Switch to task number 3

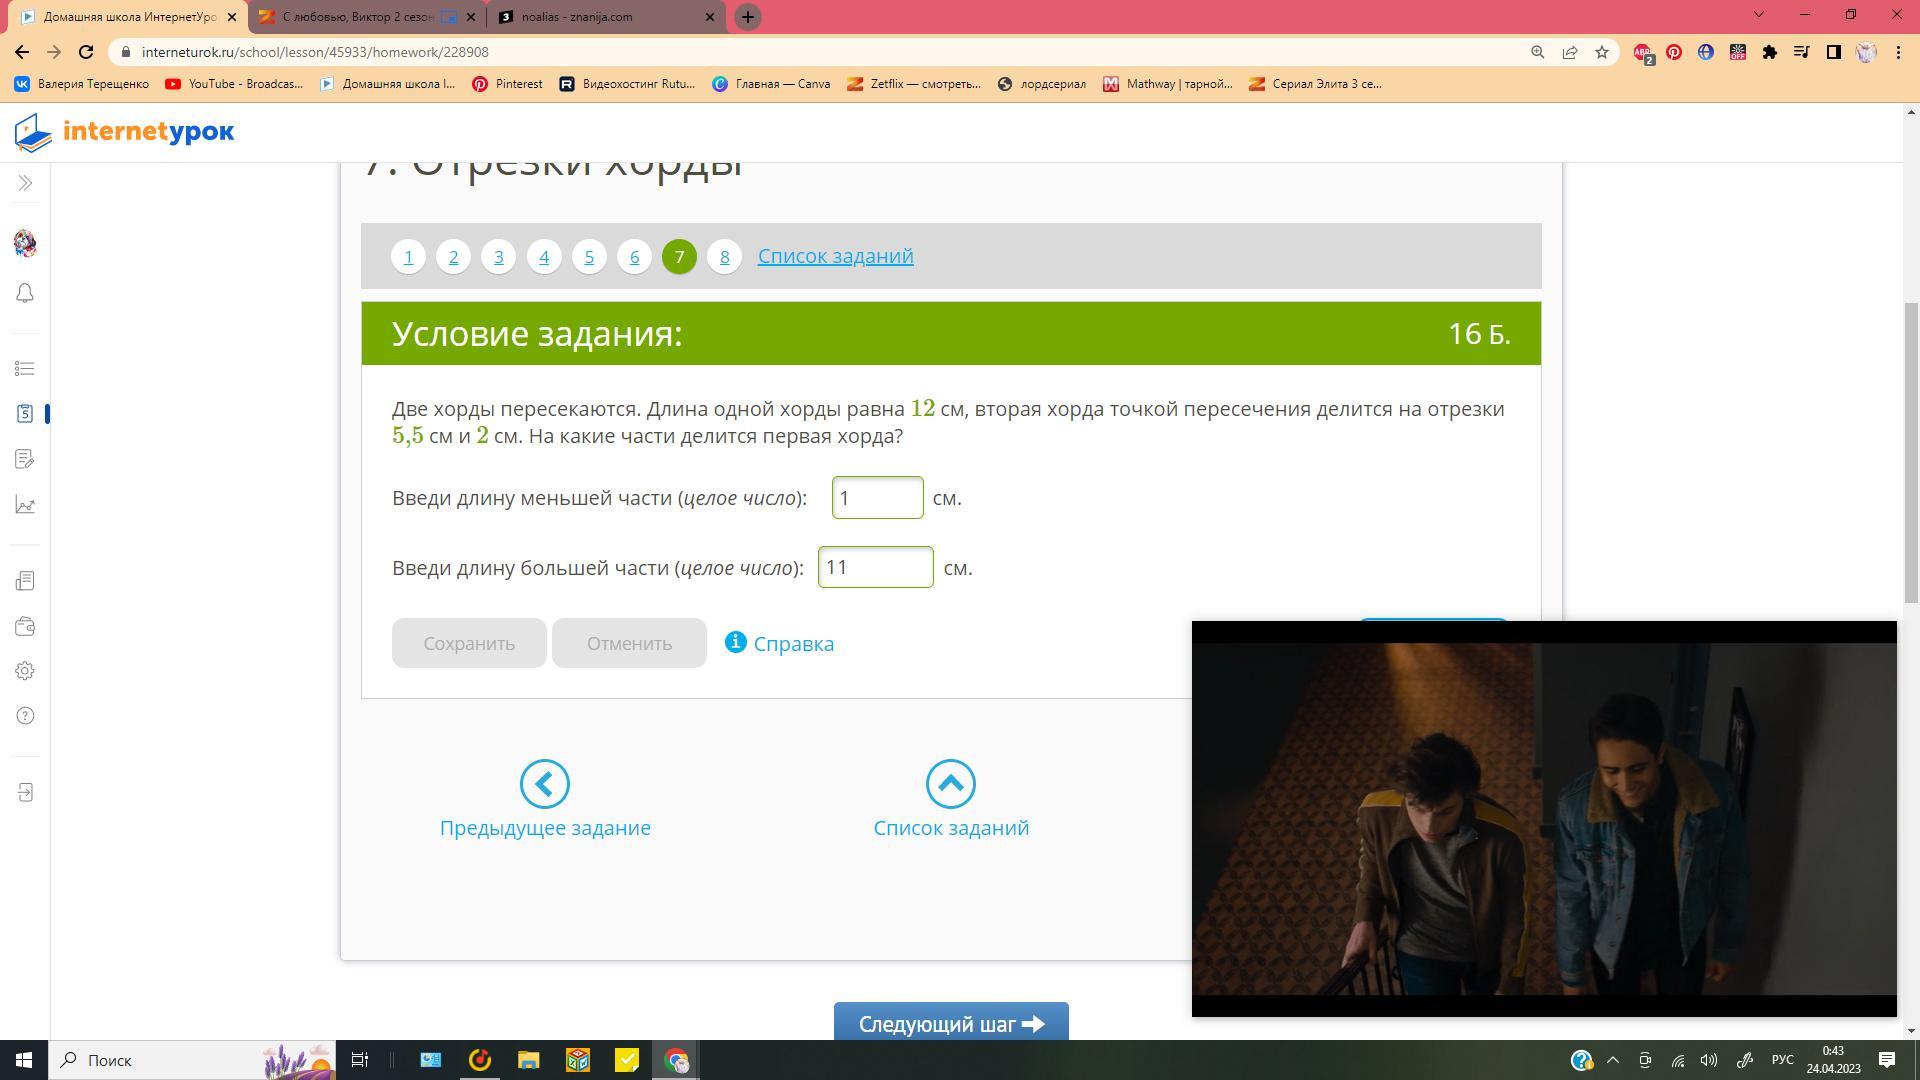[498, 257]
